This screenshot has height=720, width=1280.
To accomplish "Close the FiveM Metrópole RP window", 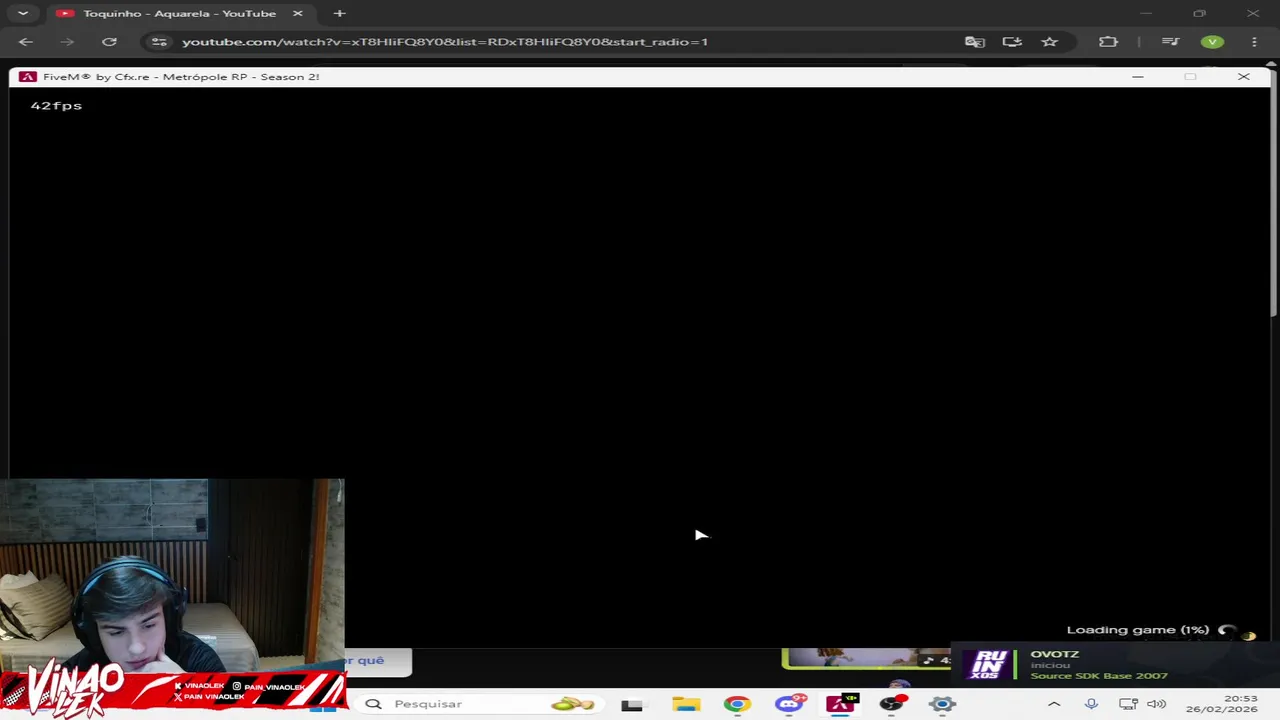I will [x=1243, y=77].
